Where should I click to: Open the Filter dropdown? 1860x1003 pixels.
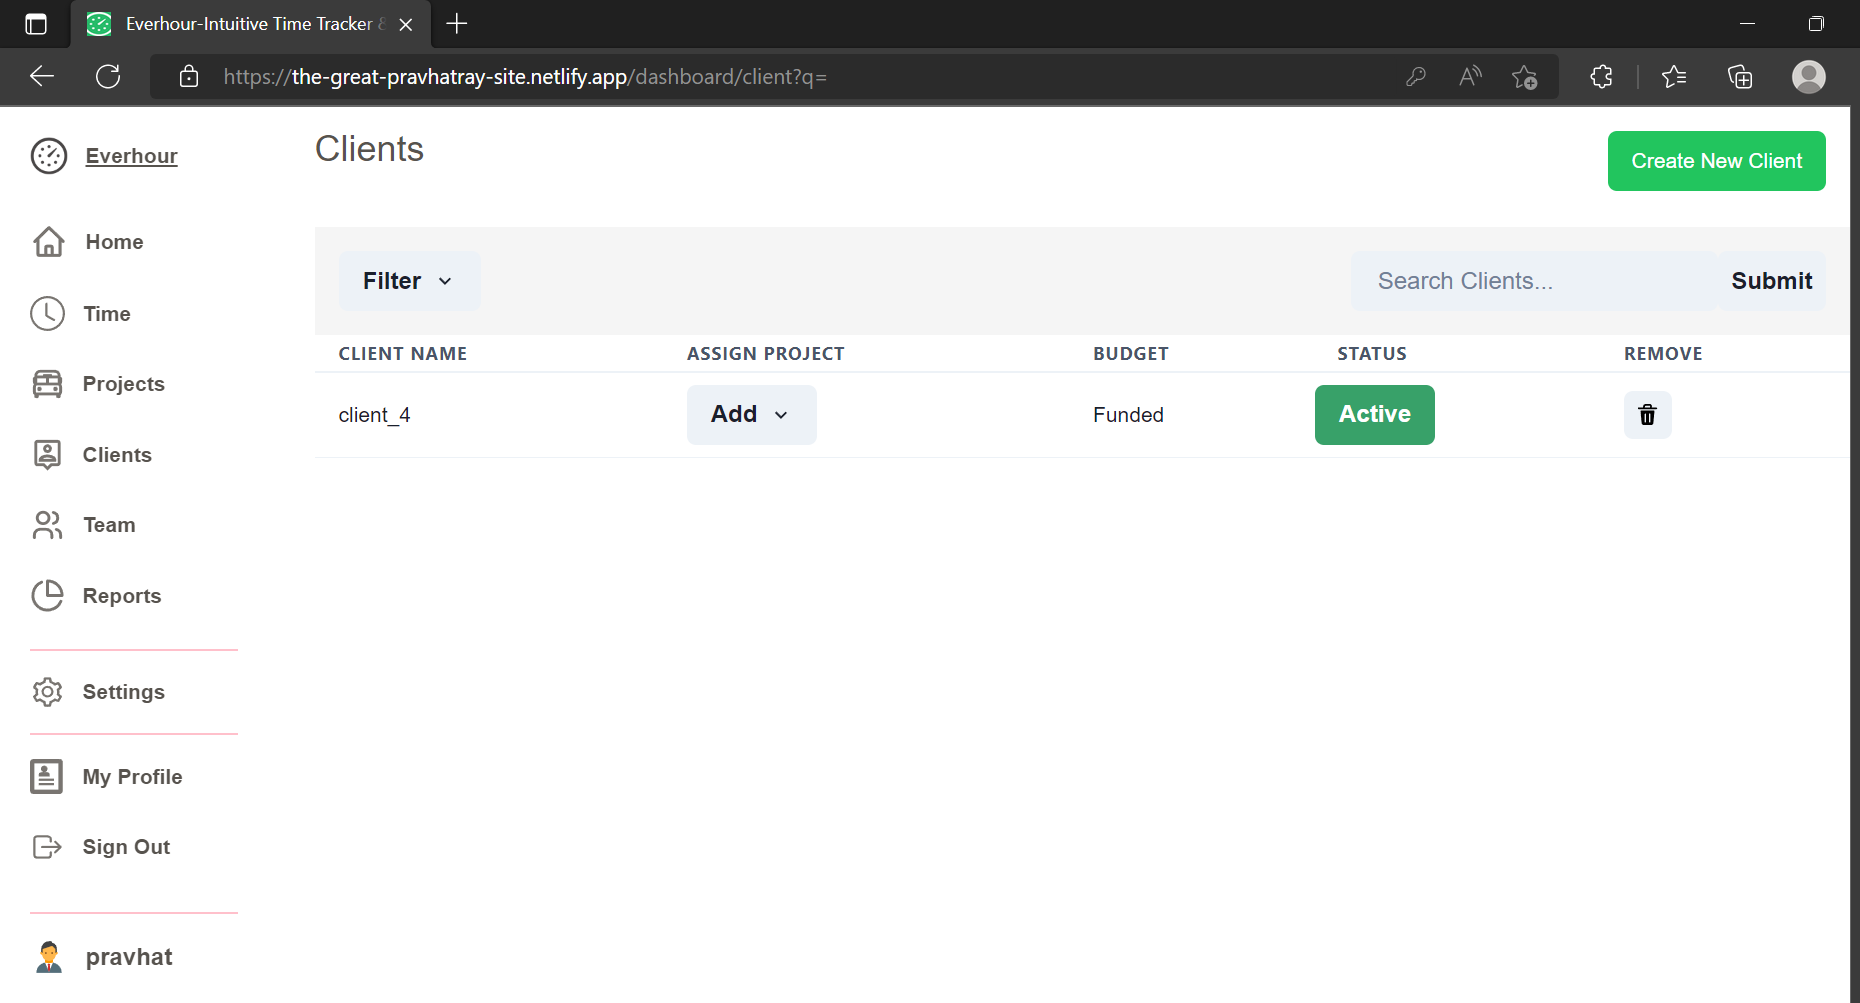pos(409,281)
